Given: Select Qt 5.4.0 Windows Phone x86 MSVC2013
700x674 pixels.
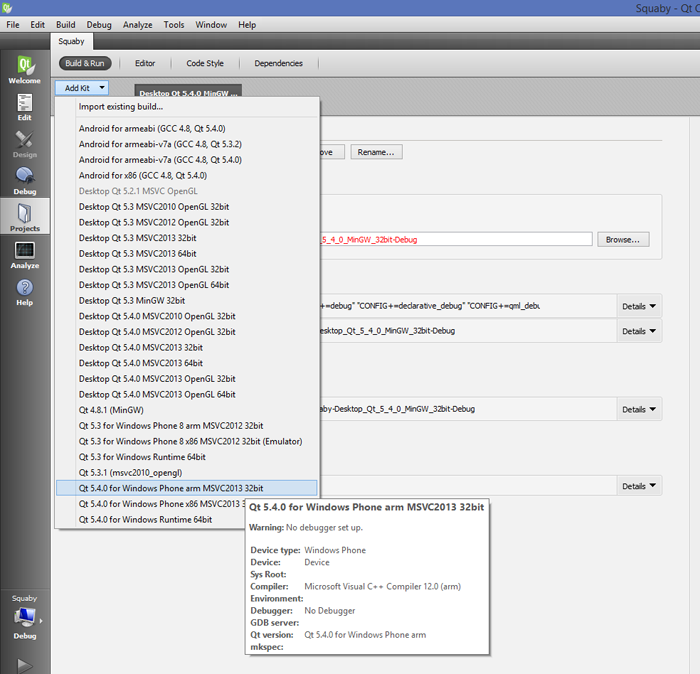Looking at the screenshot, I should pos(152,503).
